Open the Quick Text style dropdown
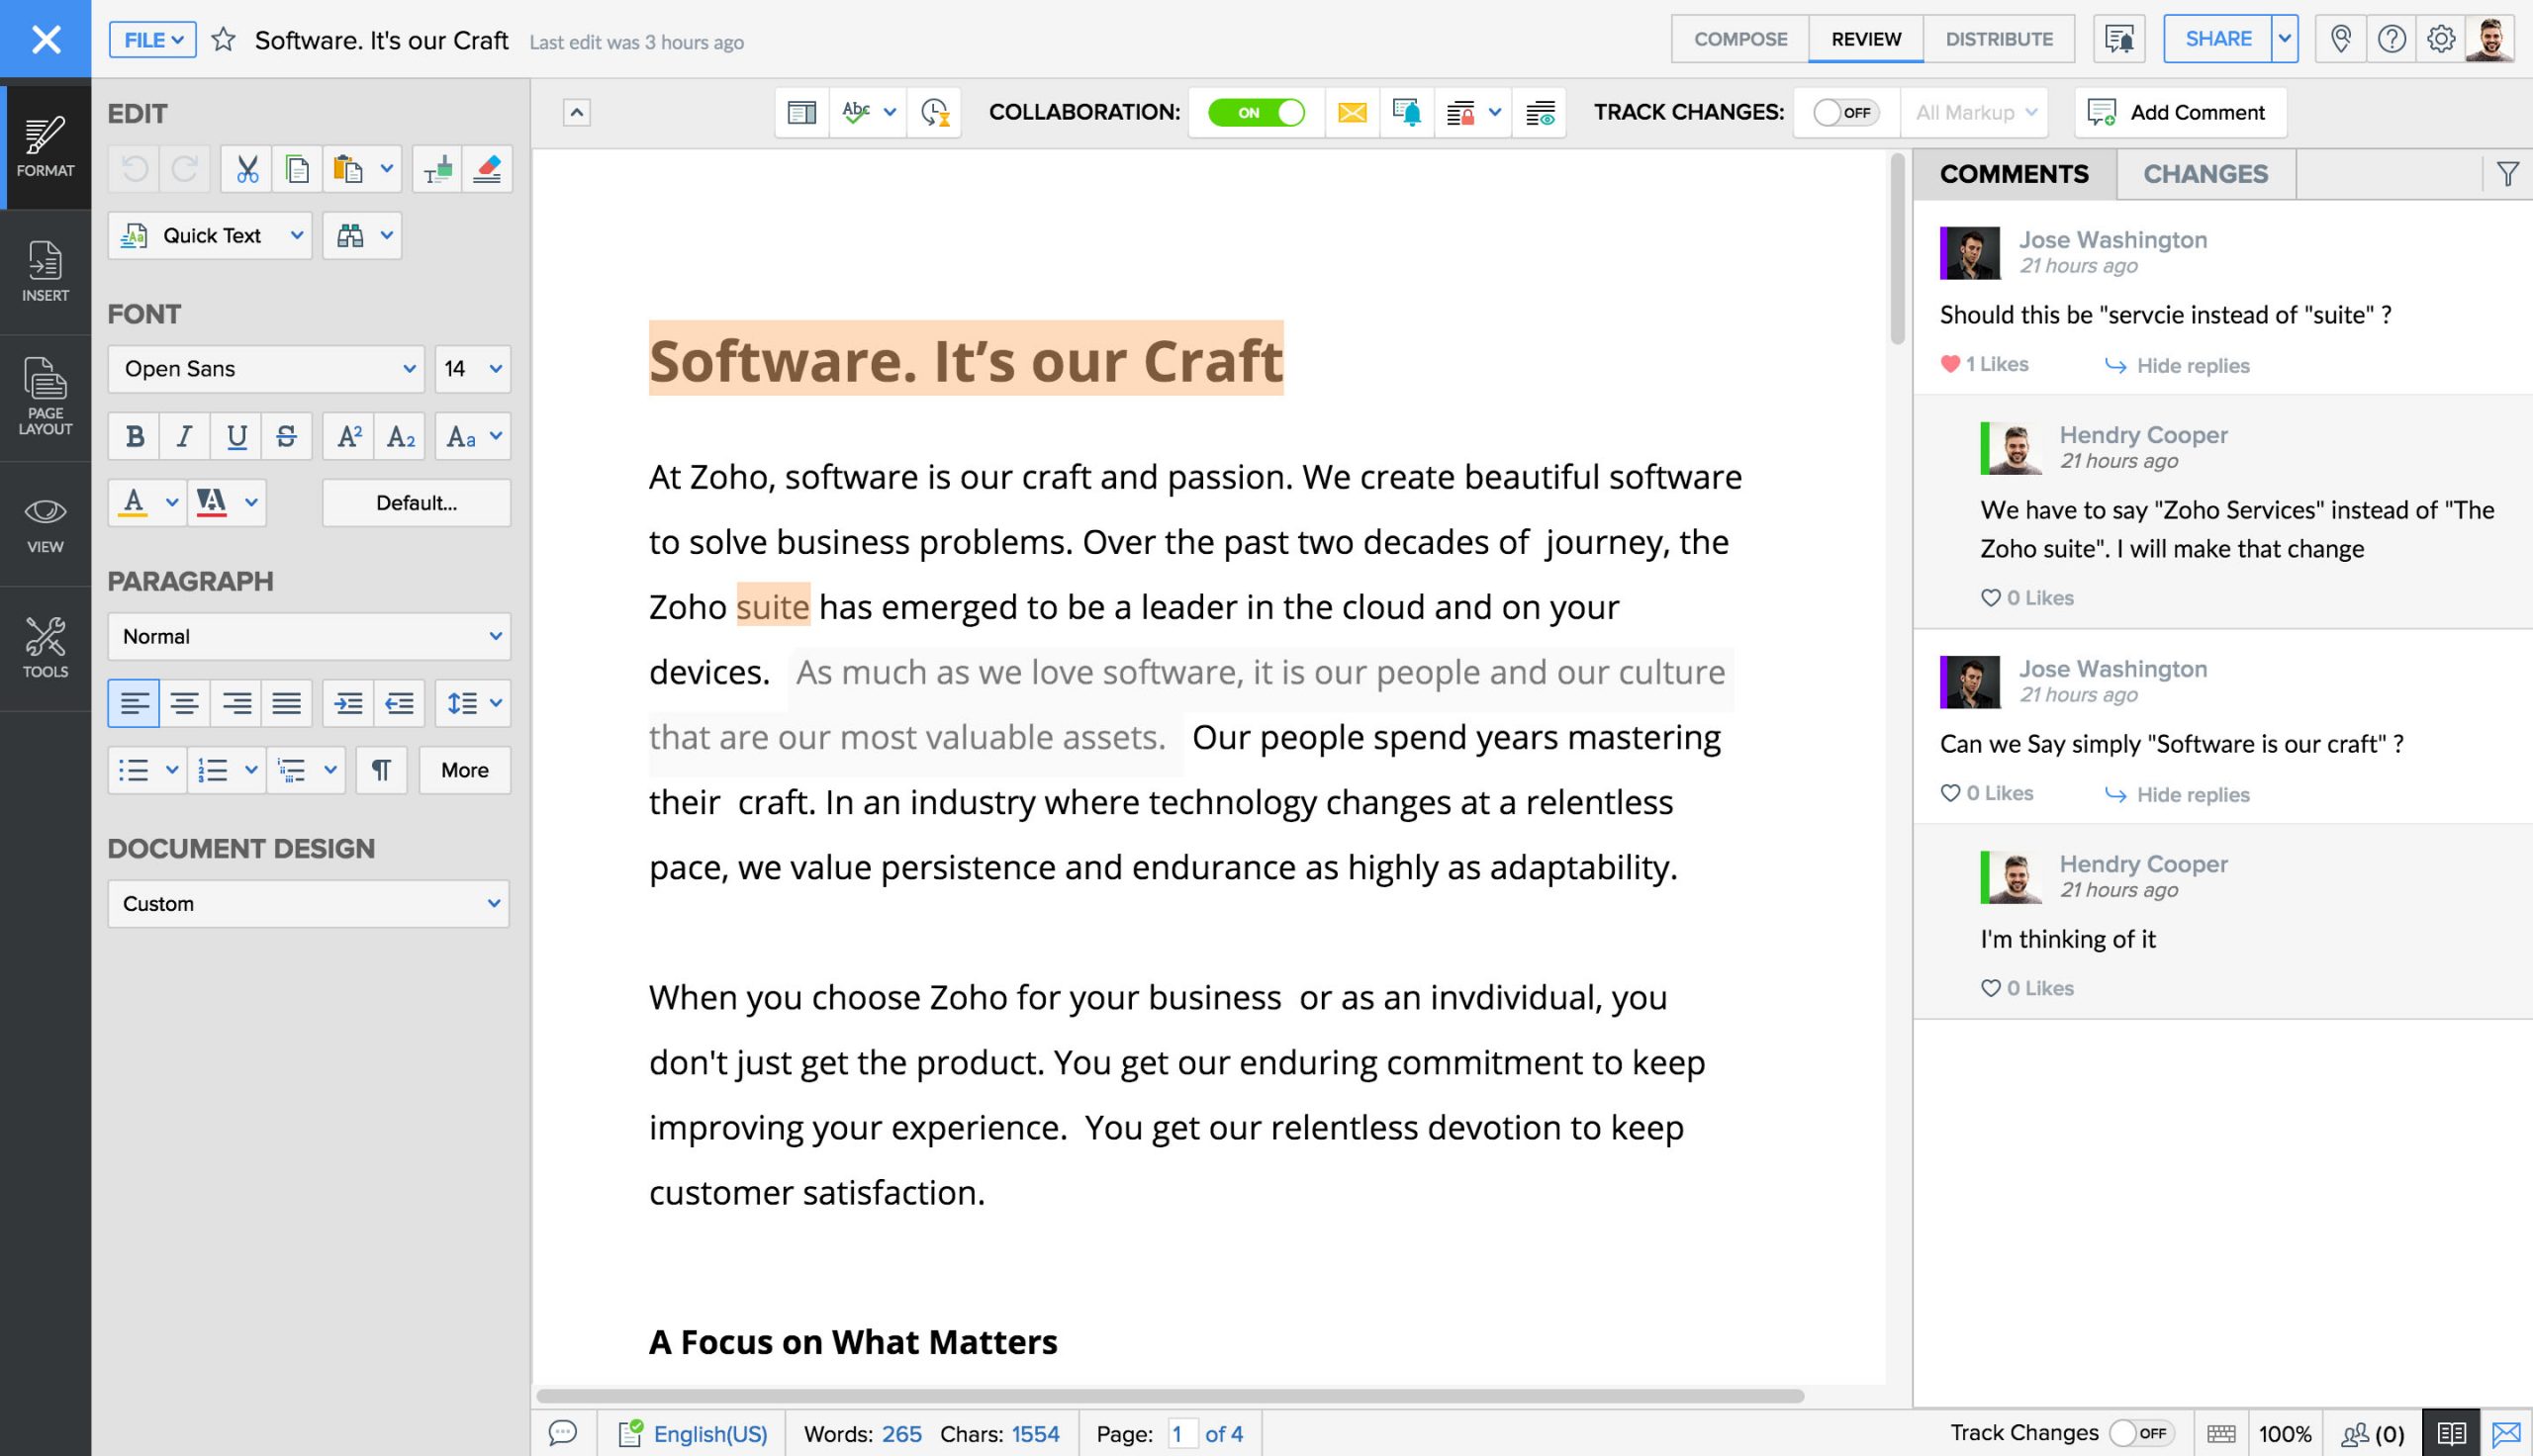2533x1456 pixels. pos(292,233)
